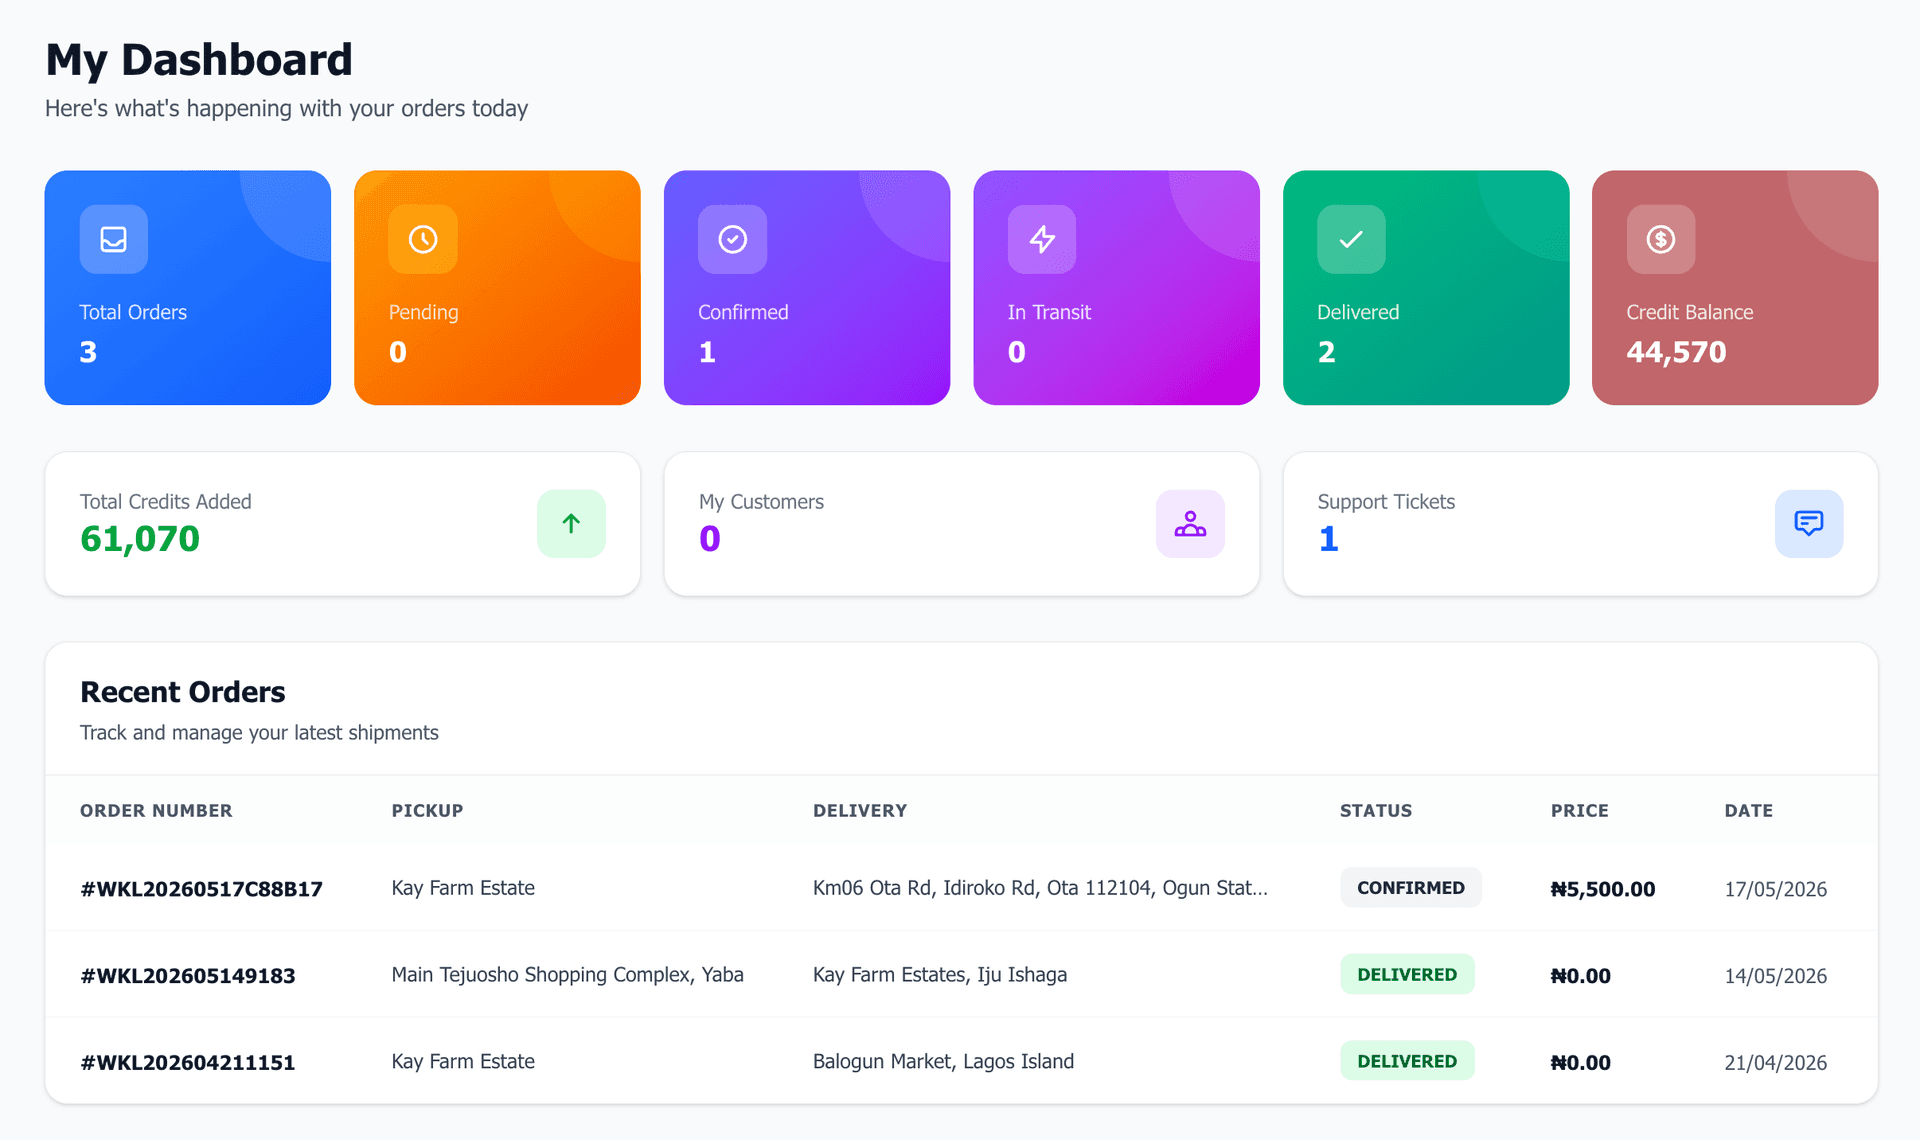
Task: Click pickup Main Tejuosho Shopping Complex, Yaba
Action: click(567, 975)
